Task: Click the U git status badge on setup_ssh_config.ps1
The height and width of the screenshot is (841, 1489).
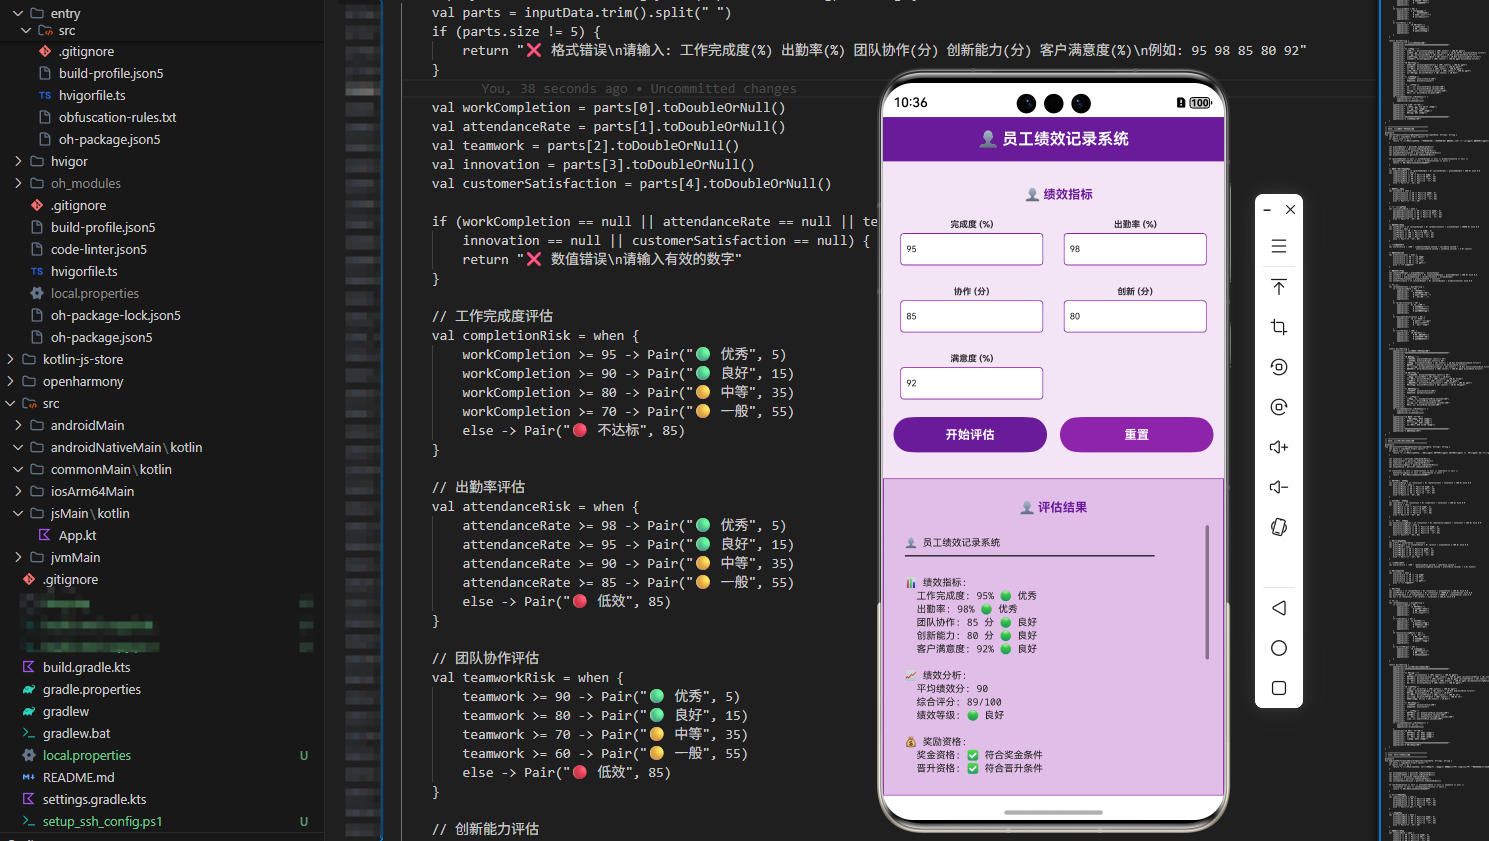Action: (304, 821)
